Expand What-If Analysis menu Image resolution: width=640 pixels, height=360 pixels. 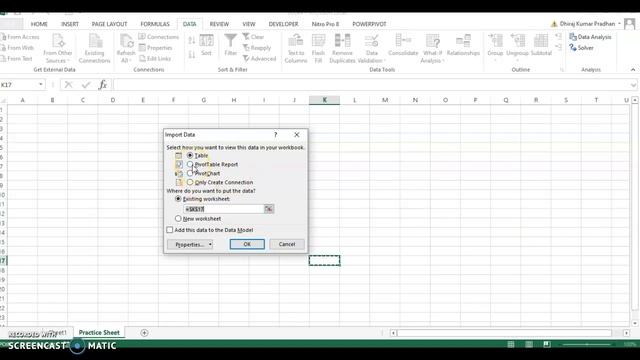pos(432,49)
